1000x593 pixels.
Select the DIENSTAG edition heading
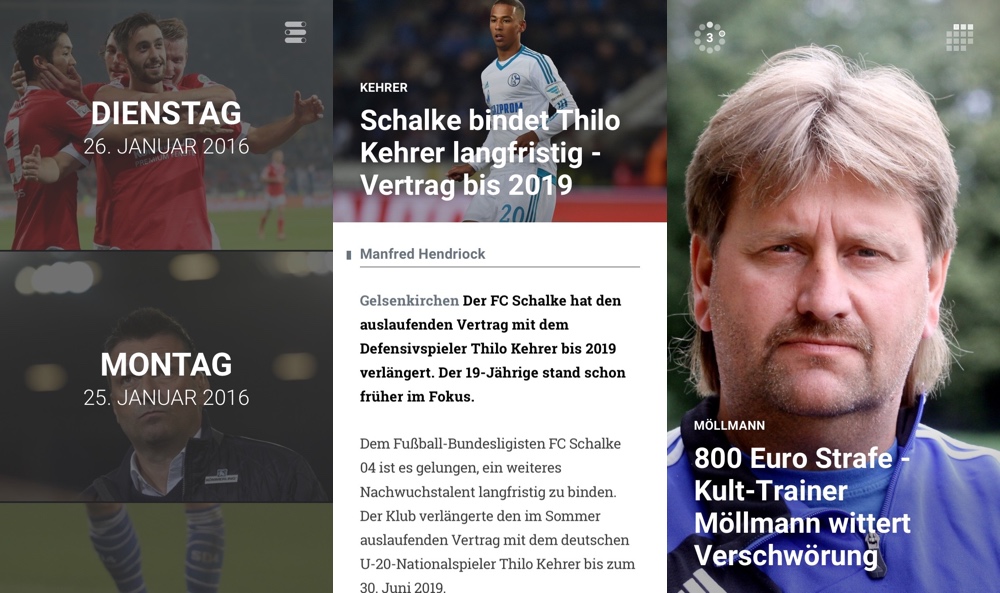coord(166,113)
